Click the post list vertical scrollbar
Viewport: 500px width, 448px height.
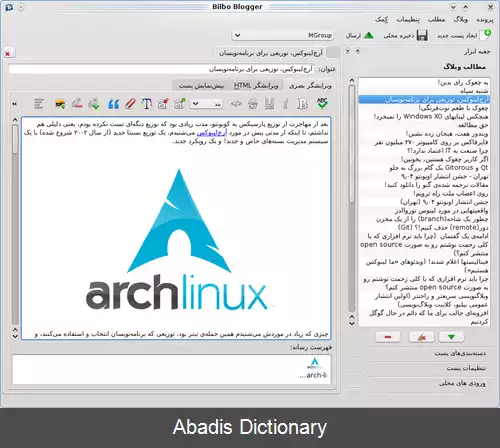(x=352, y=201)
